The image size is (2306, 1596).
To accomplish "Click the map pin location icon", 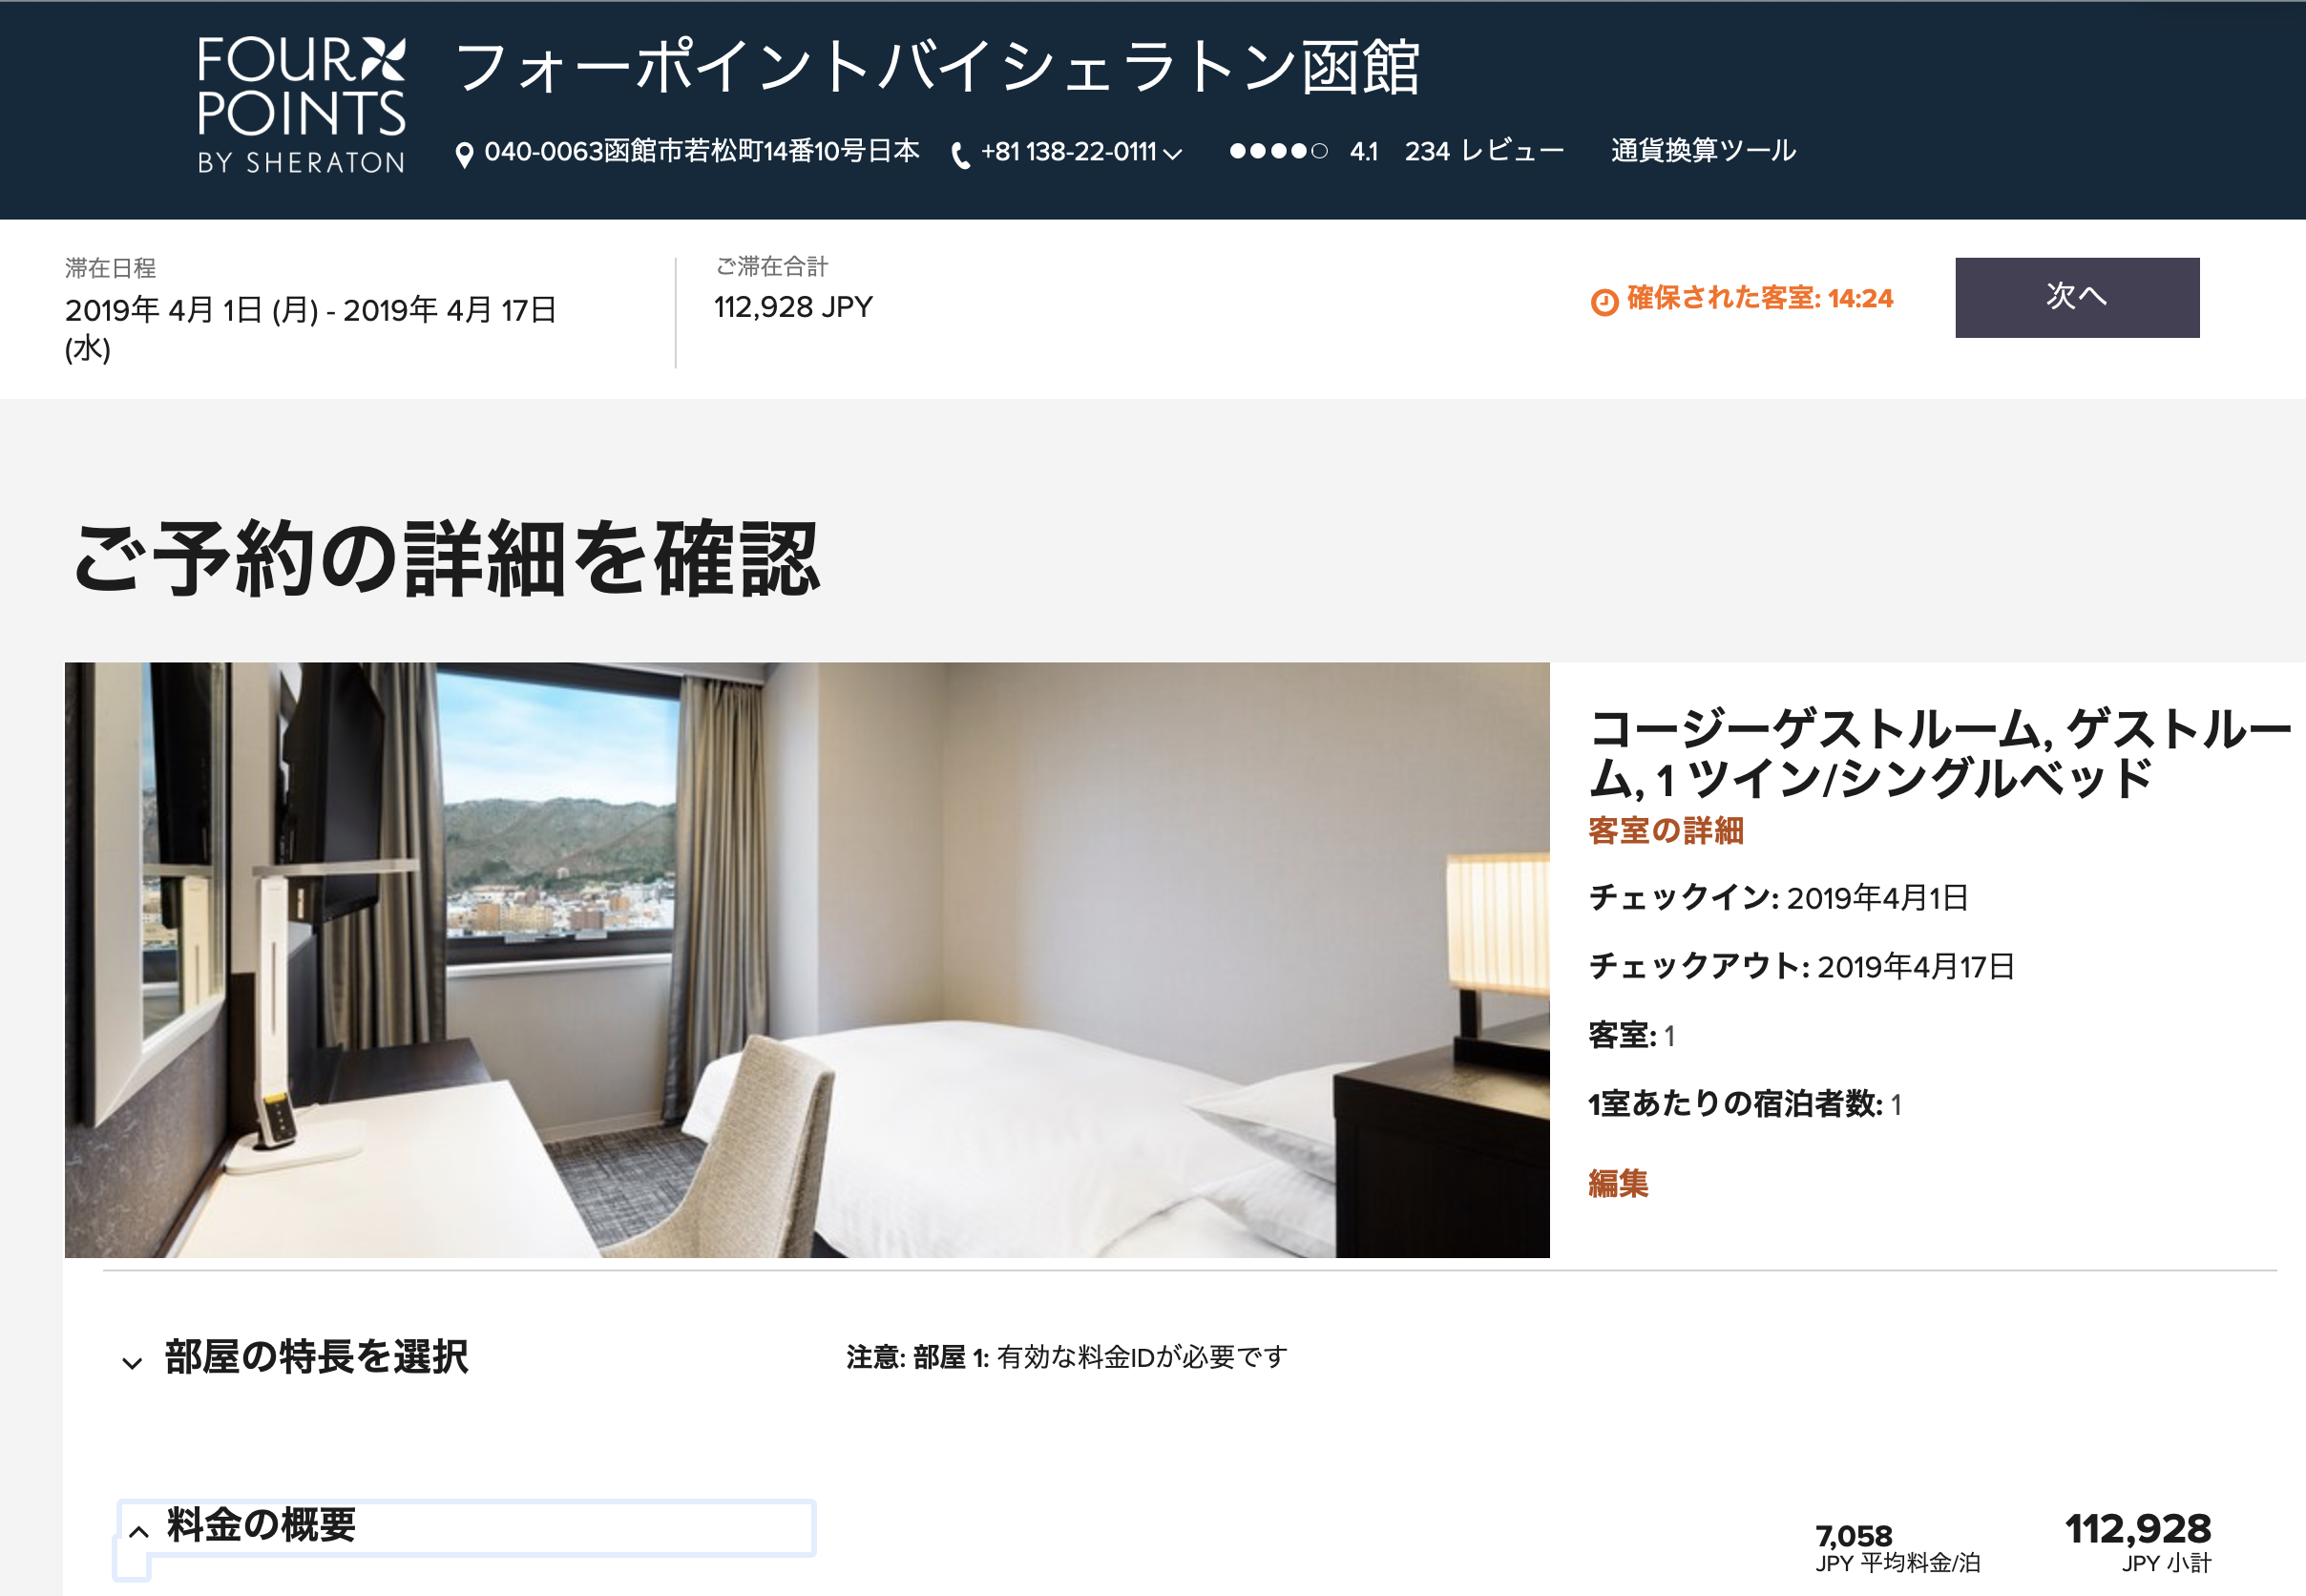I will tap(464, 155).
